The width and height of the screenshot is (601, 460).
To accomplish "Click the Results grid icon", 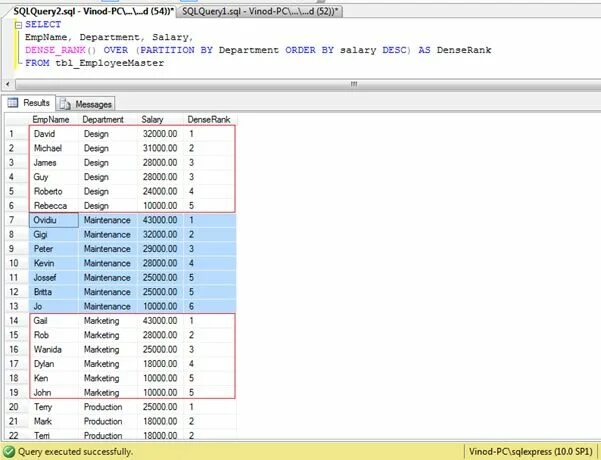I will 13,102.
